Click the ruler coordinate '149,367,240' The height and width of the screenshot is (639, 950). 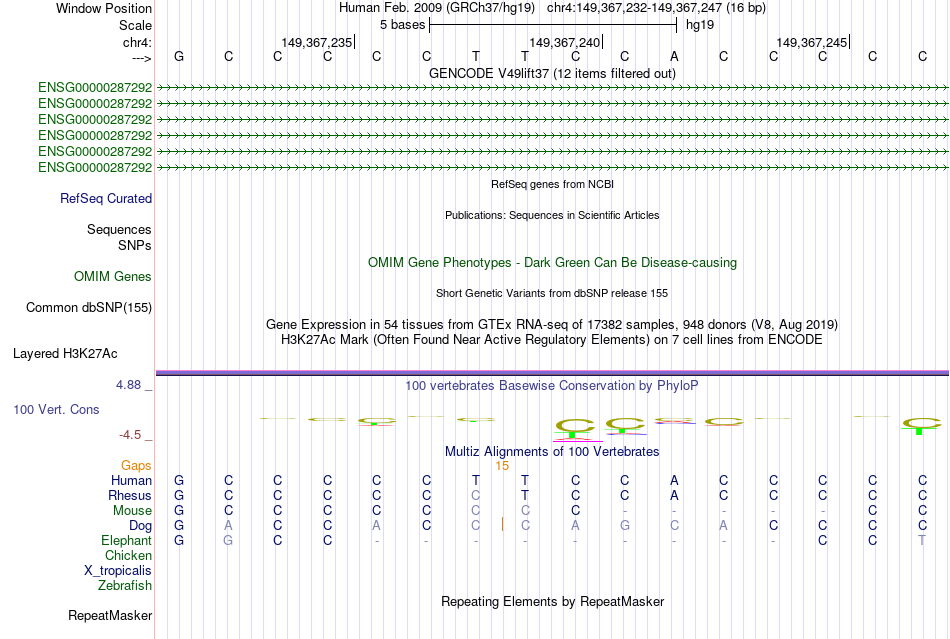(564, 42)
